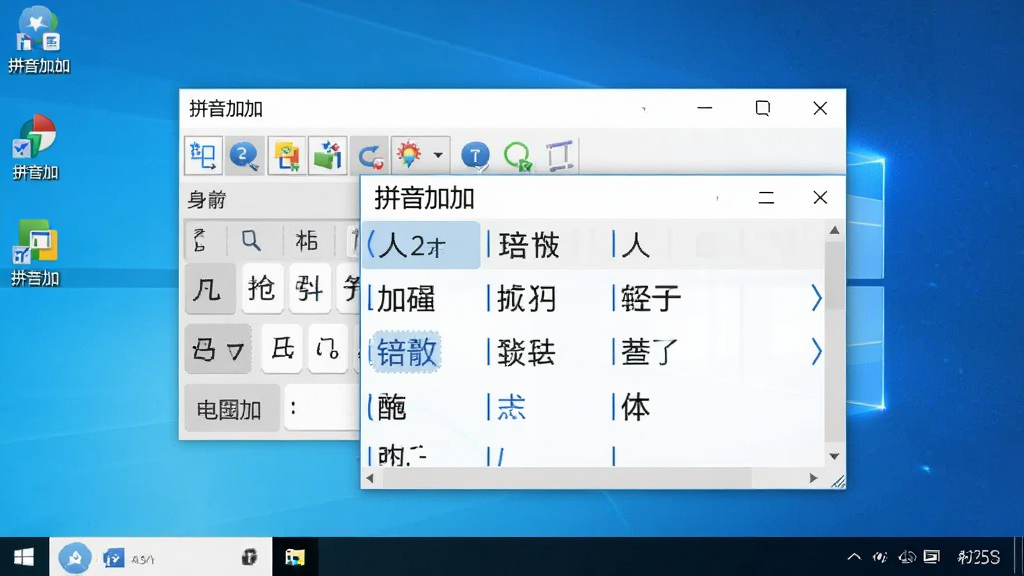
Task: Click the 氏 key button
Action: point(282,349)
